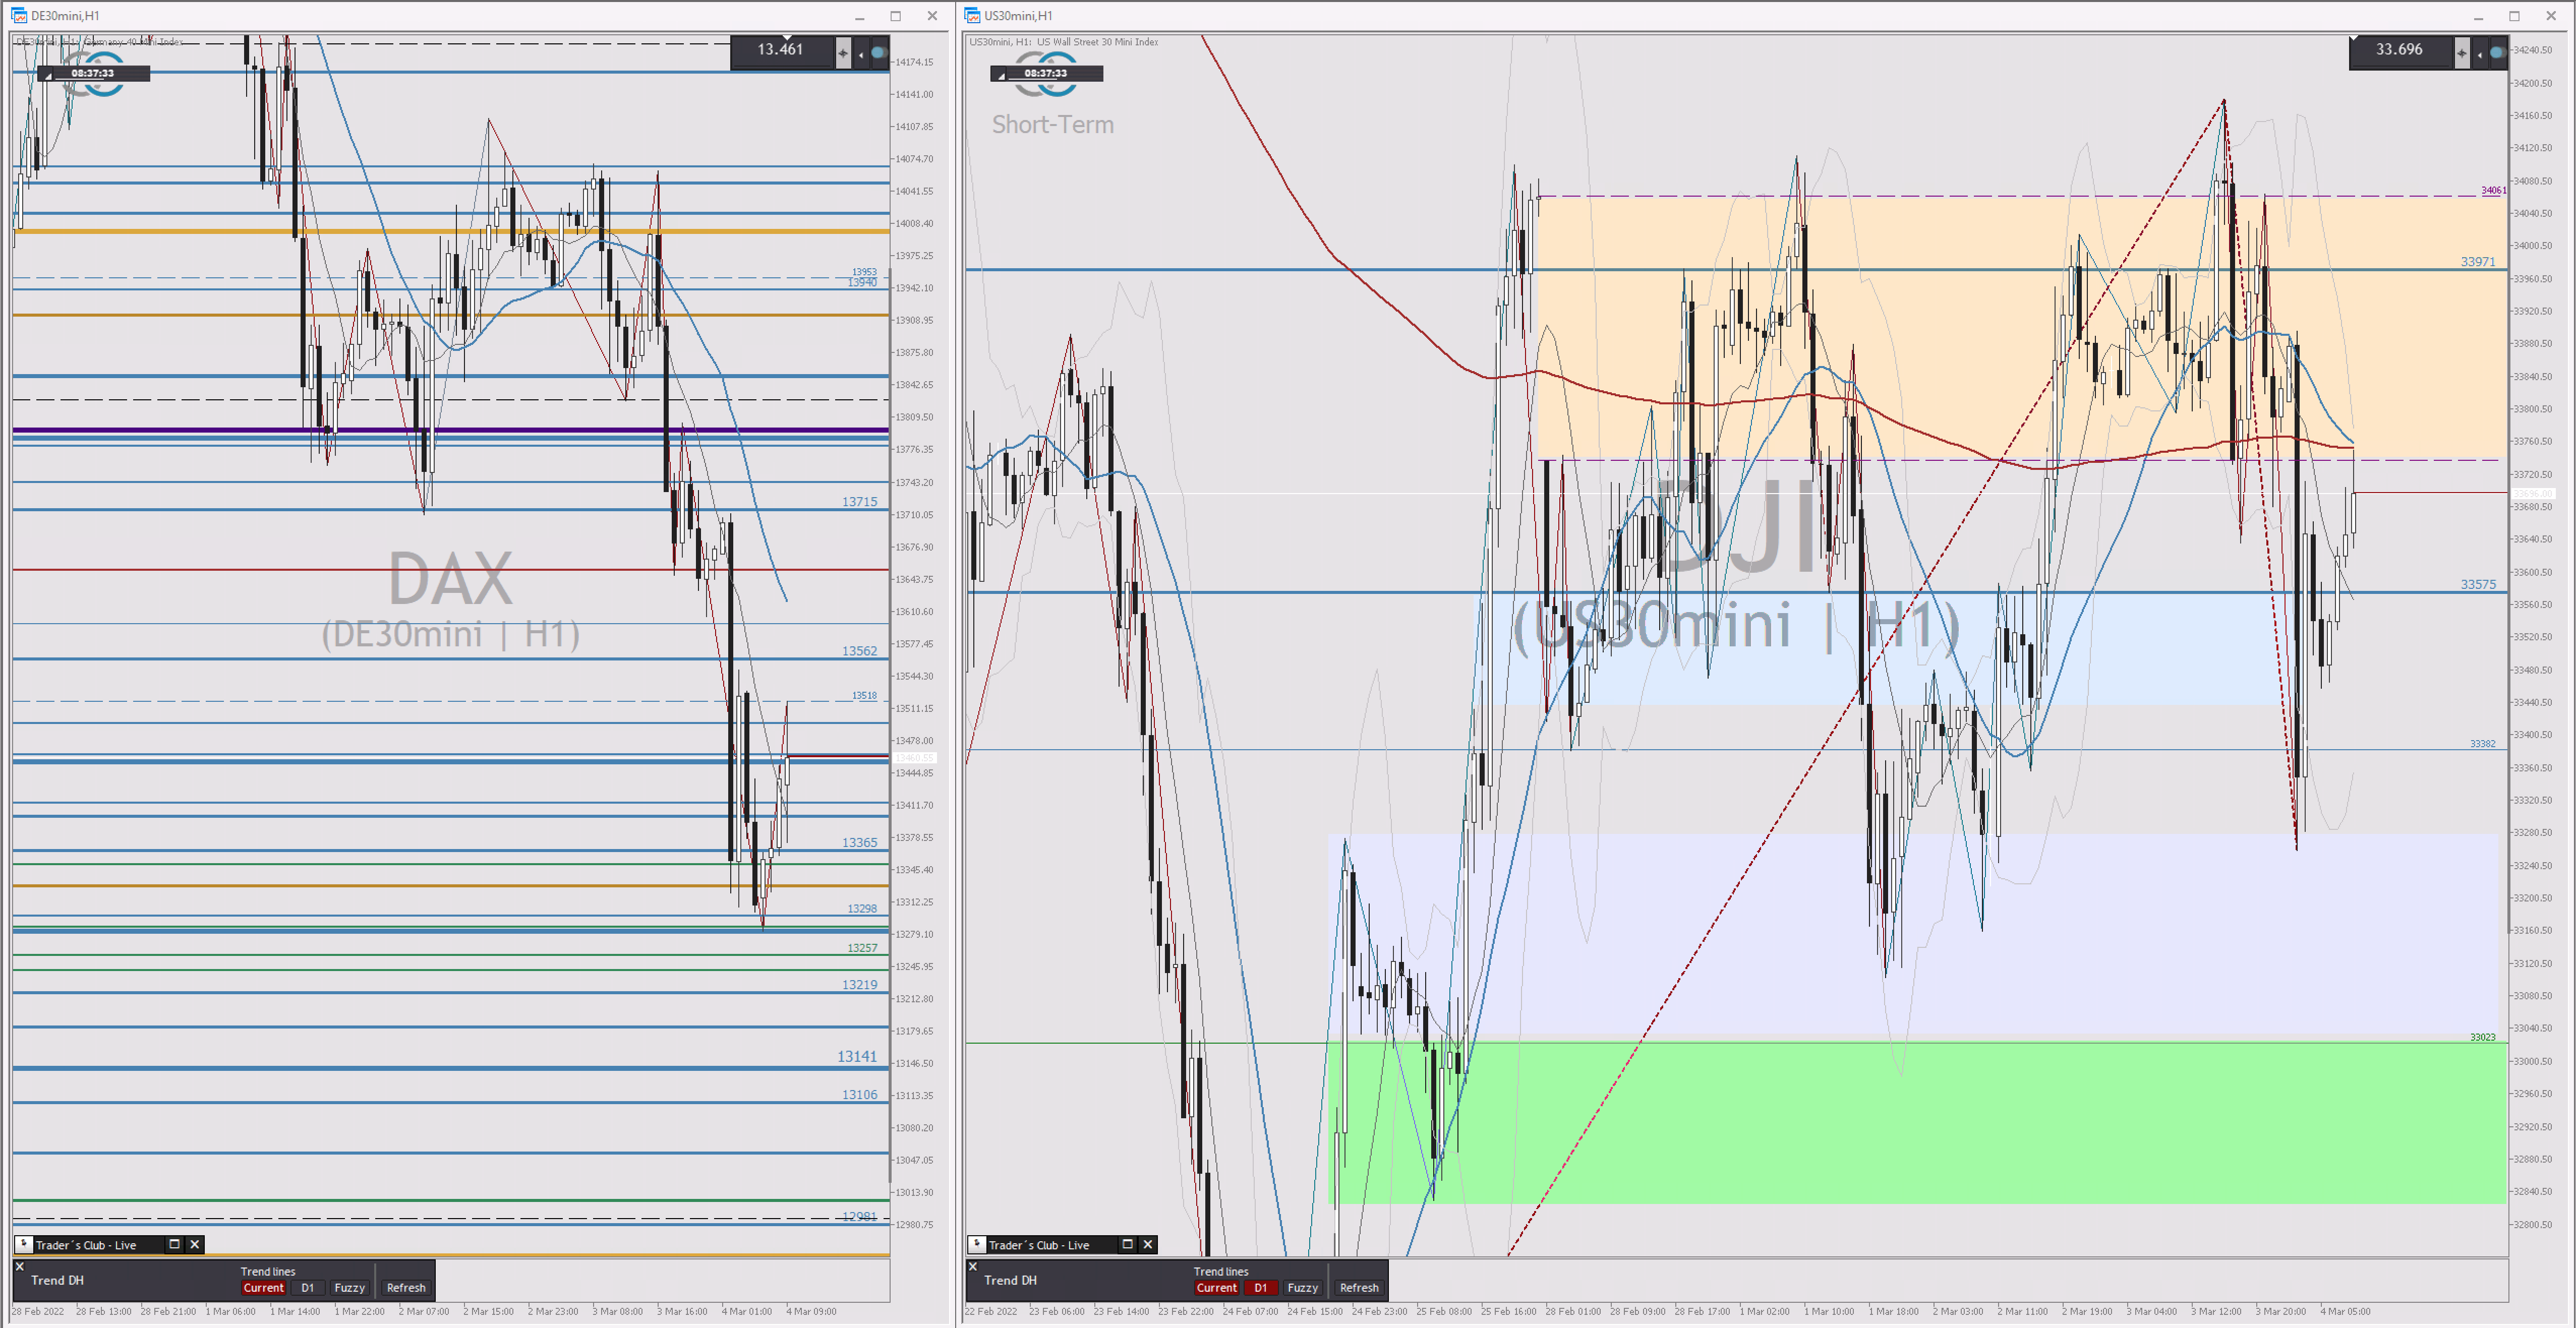Screen dimensions: 2576x1328
Task: Click the left-arrow icon in the US30mini price panel
Action: coord(2480,54)
